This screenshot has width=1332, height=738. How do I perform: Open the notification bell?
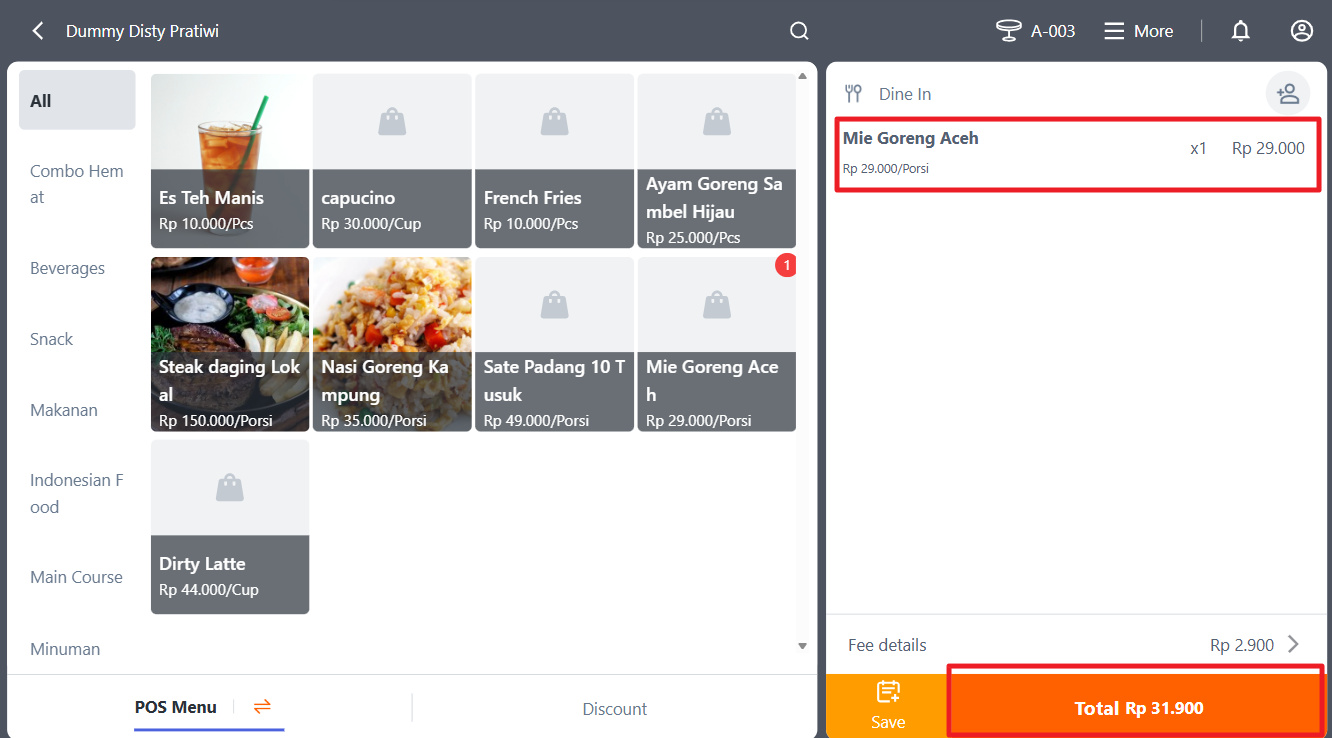pyautogui.click(x=1240, y=31)
